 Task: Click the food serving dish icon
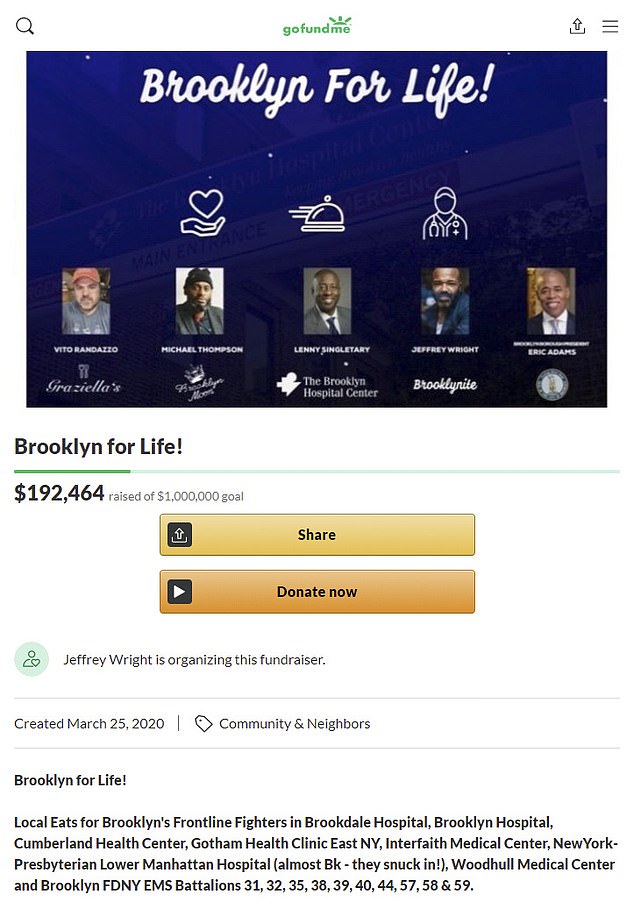(x=317, y=214)
